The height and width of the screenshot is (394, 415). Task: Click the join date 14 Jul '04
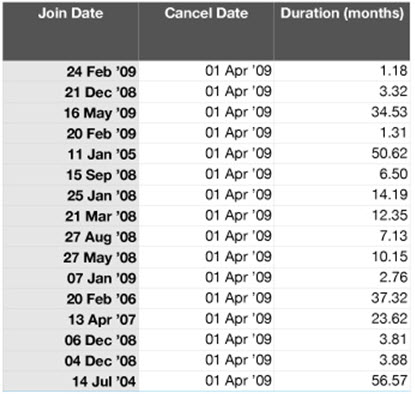(104, 382)
